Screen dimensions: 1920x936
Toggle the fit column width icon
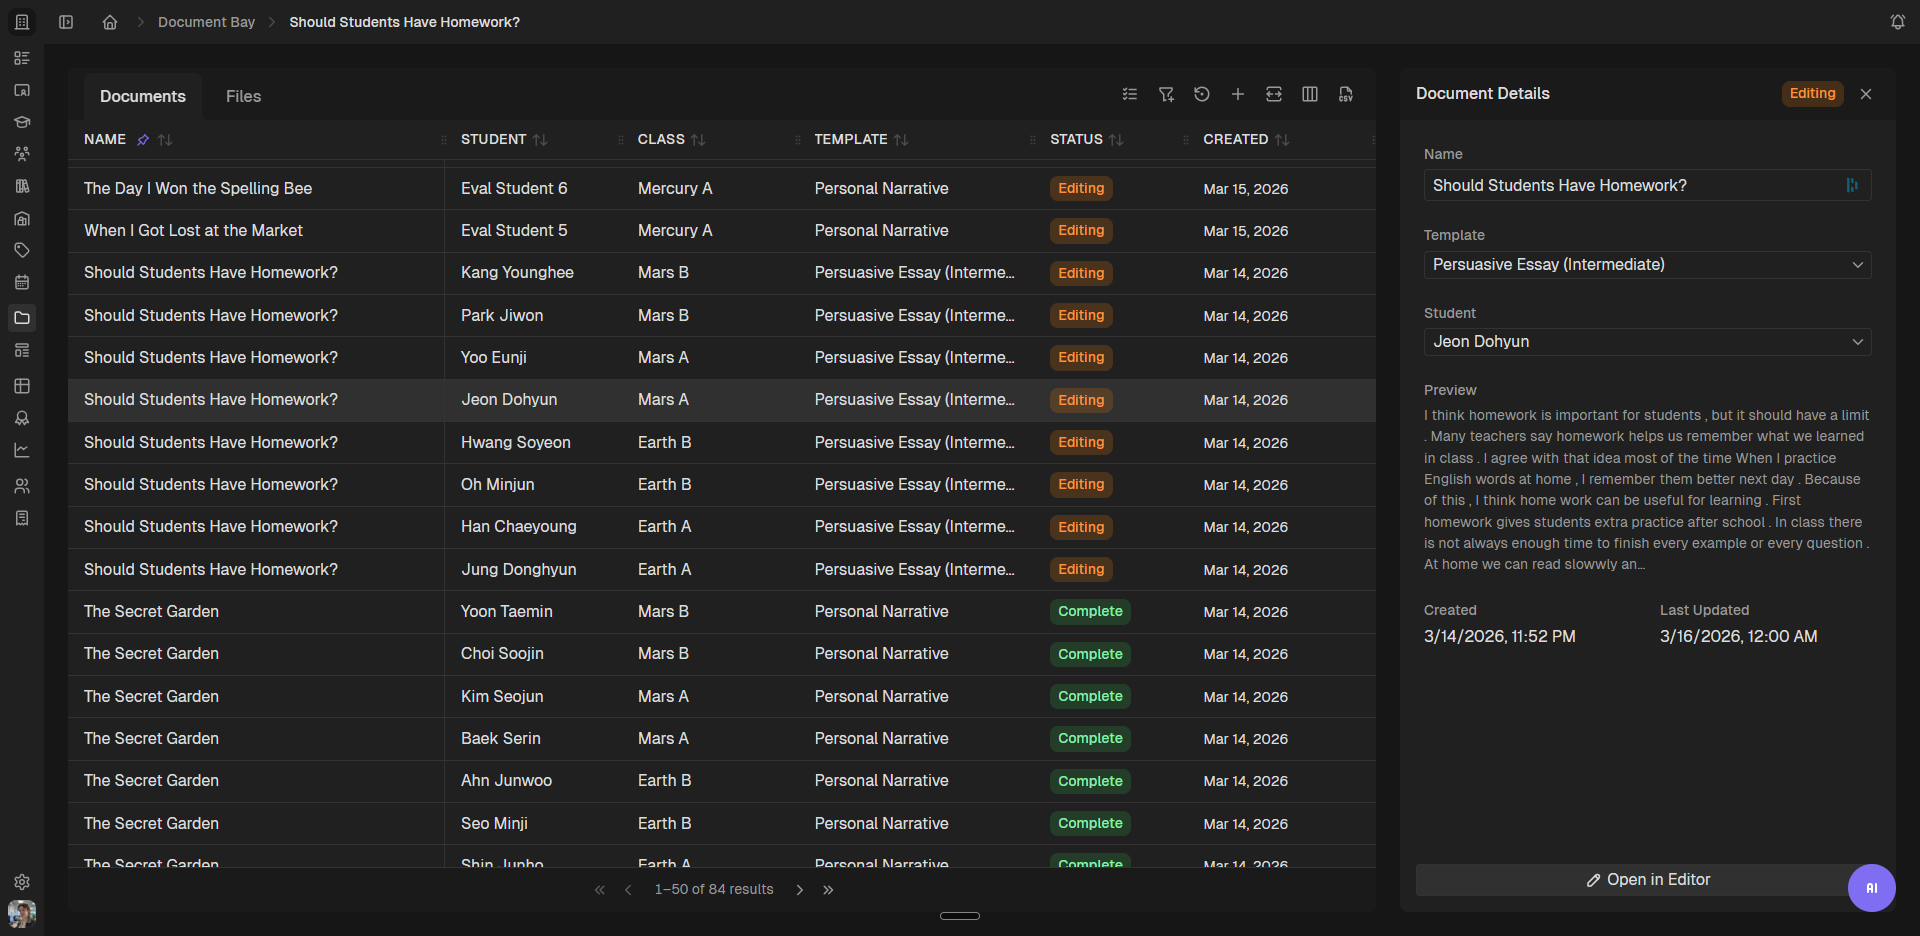(x=1274, y=94)
